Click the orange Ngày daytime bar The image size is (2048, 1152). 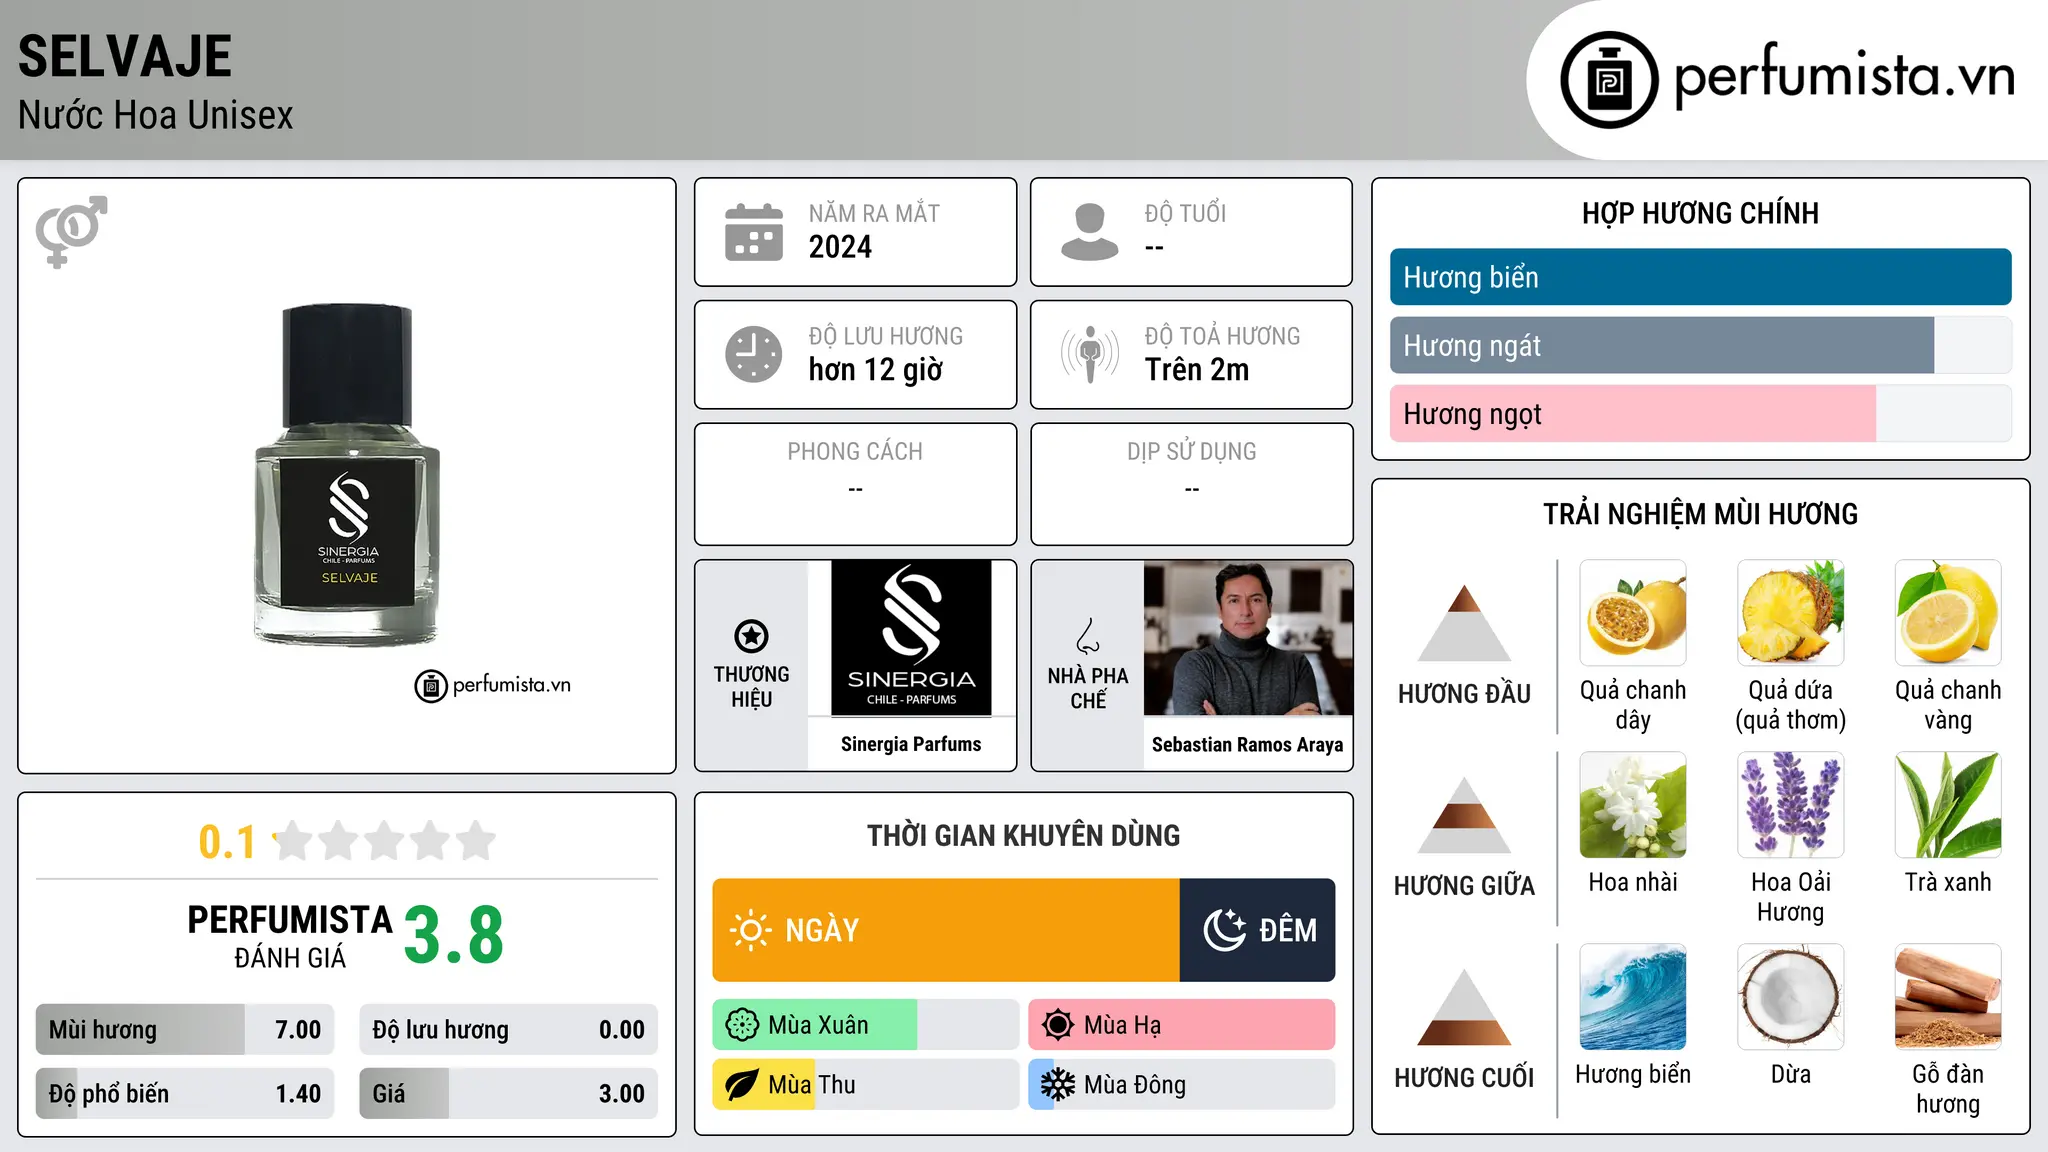point(946,930)
